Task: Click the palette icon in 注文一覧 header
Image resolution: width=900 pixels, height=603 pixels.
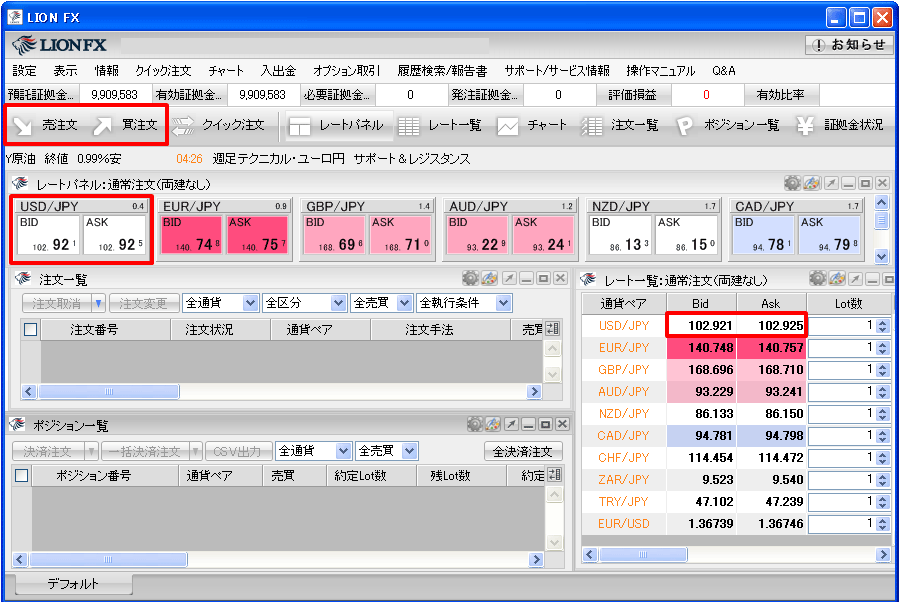Action: (489, 278)
